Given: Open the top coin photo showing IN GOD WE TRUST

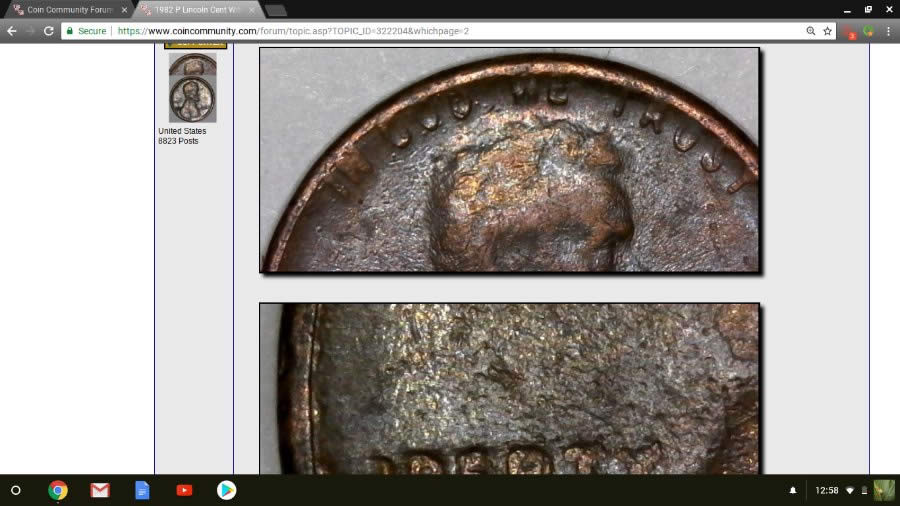Looking at the screenshot, I should [x=510, y=159].
